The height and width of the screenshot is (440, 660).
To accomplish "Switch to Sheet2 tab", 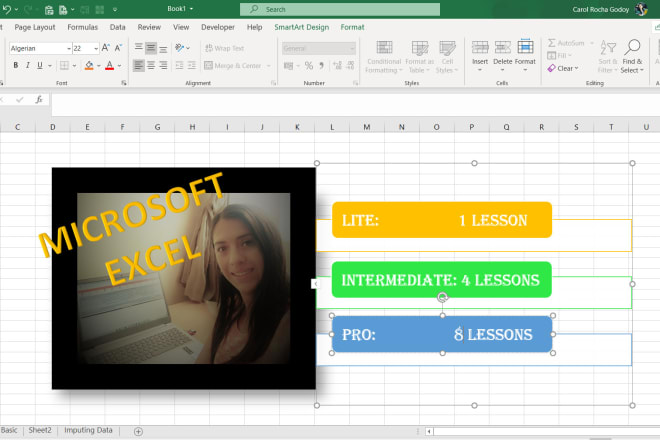I will click(40, 430).
